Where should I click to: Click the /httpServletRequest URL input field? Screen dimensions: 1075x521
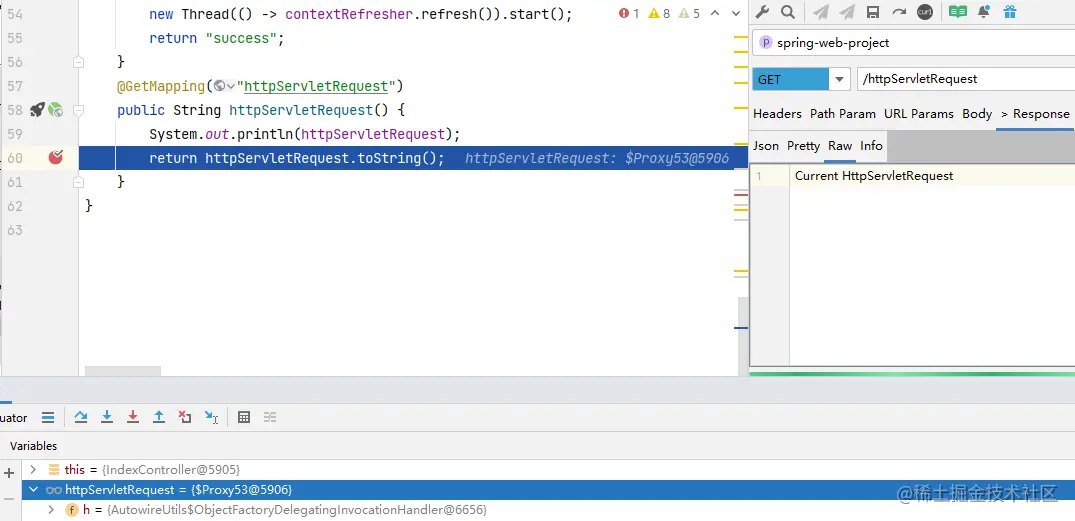click(966, 79)
